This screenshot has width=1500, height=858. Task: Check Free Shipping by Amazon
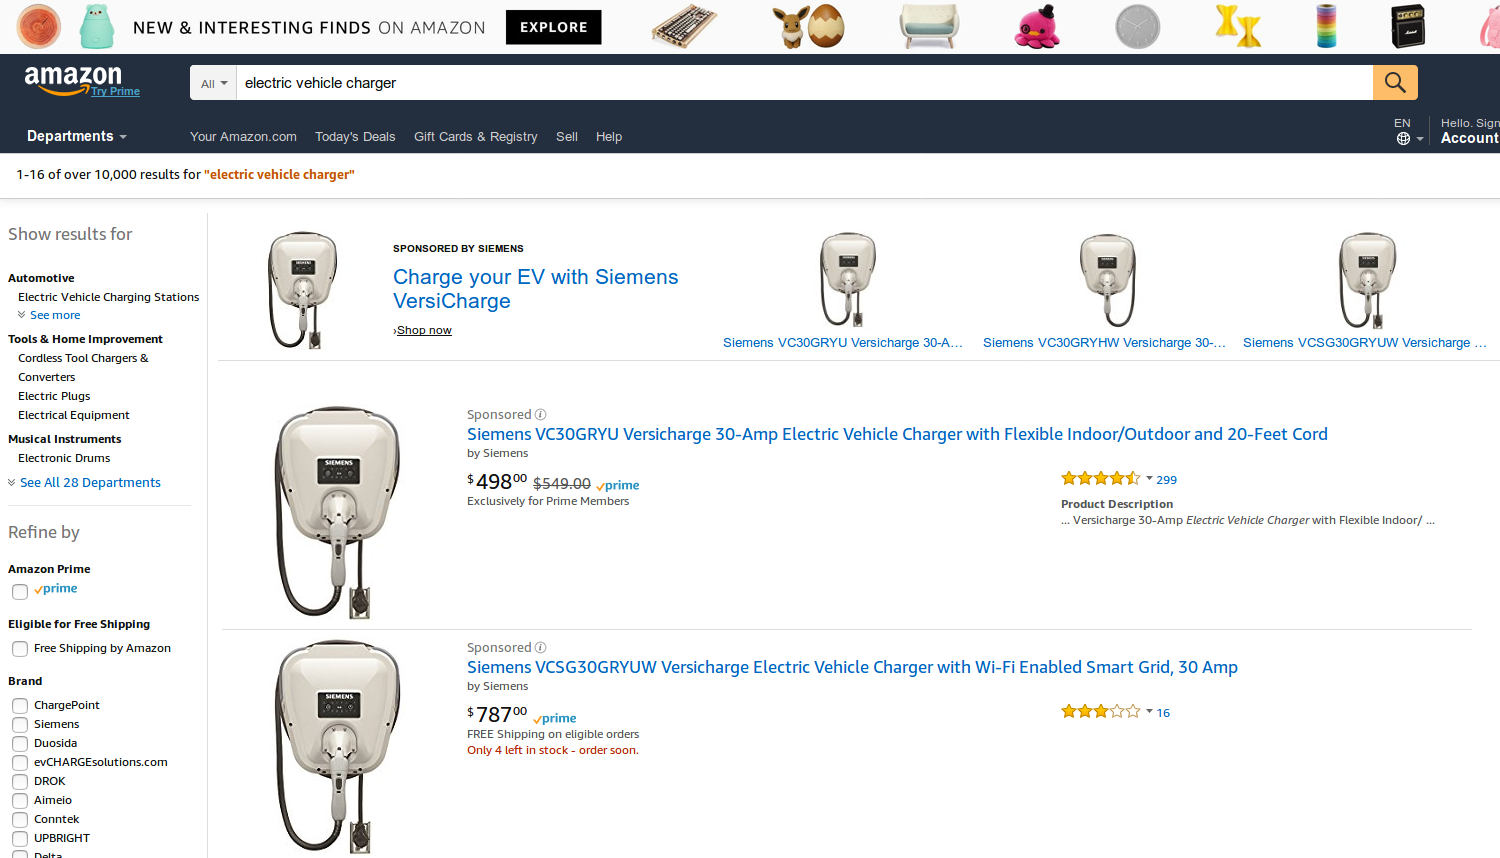coord(20,649)
